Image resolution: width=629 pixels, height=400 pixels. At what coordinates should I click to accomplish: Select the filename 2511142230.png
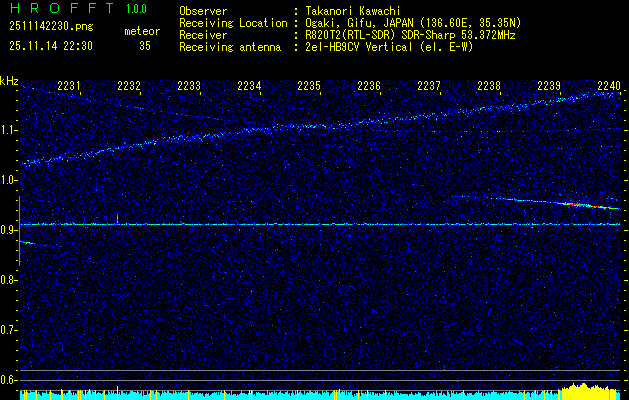pyautogui.click(x=51, y=27)
